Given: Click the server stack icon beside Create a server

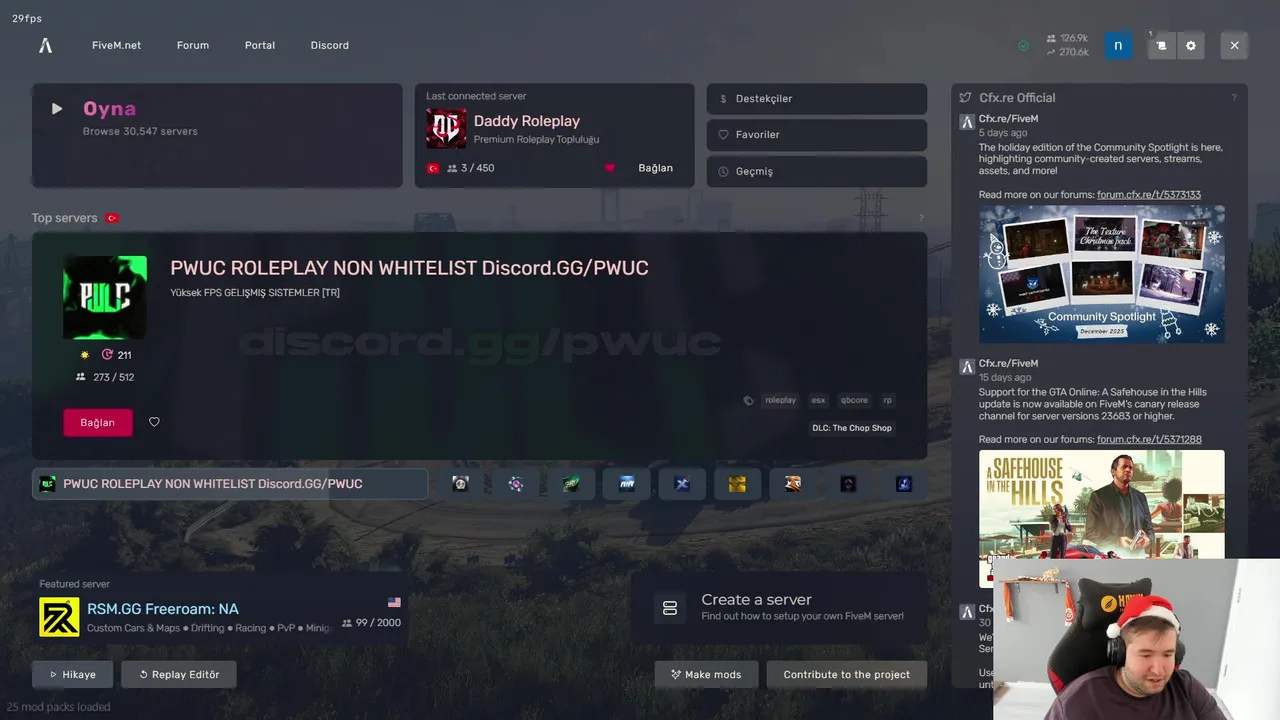Looking at the screenshot, I should click(670, 608).
